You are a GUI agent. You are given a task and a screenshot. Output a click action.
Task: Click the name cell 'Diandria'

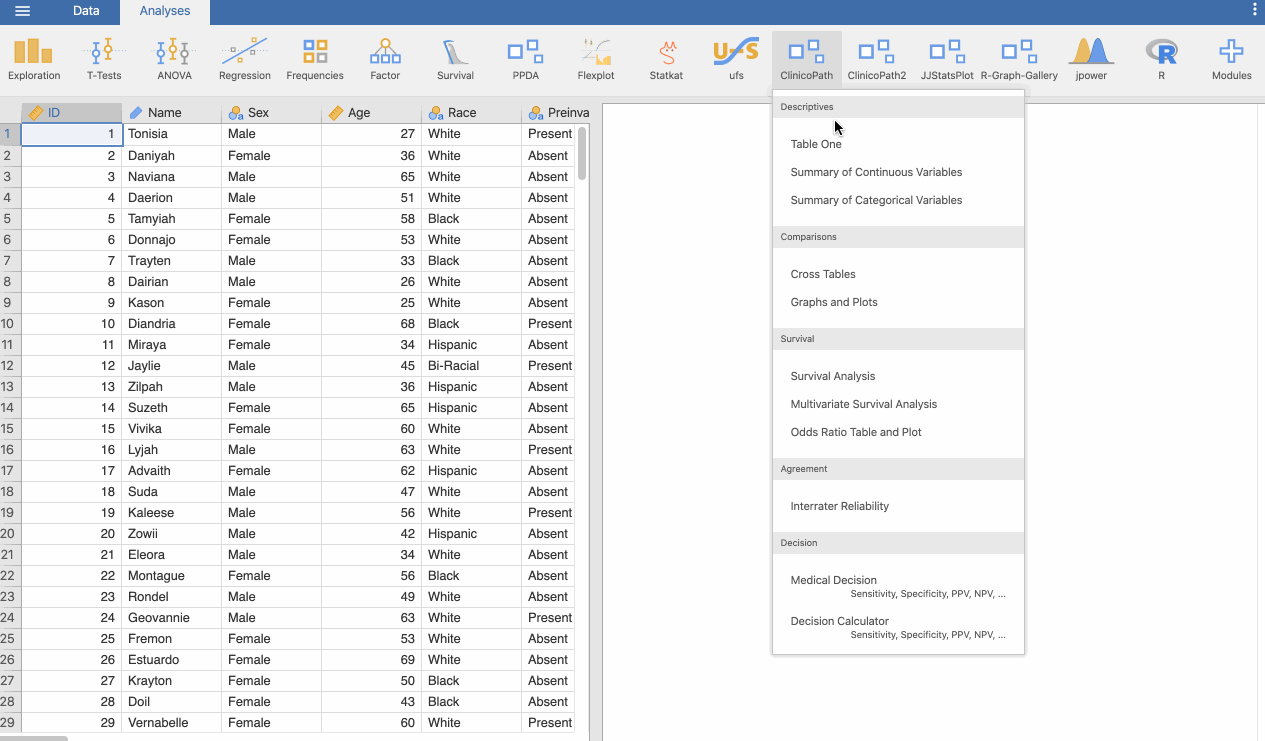171,323
